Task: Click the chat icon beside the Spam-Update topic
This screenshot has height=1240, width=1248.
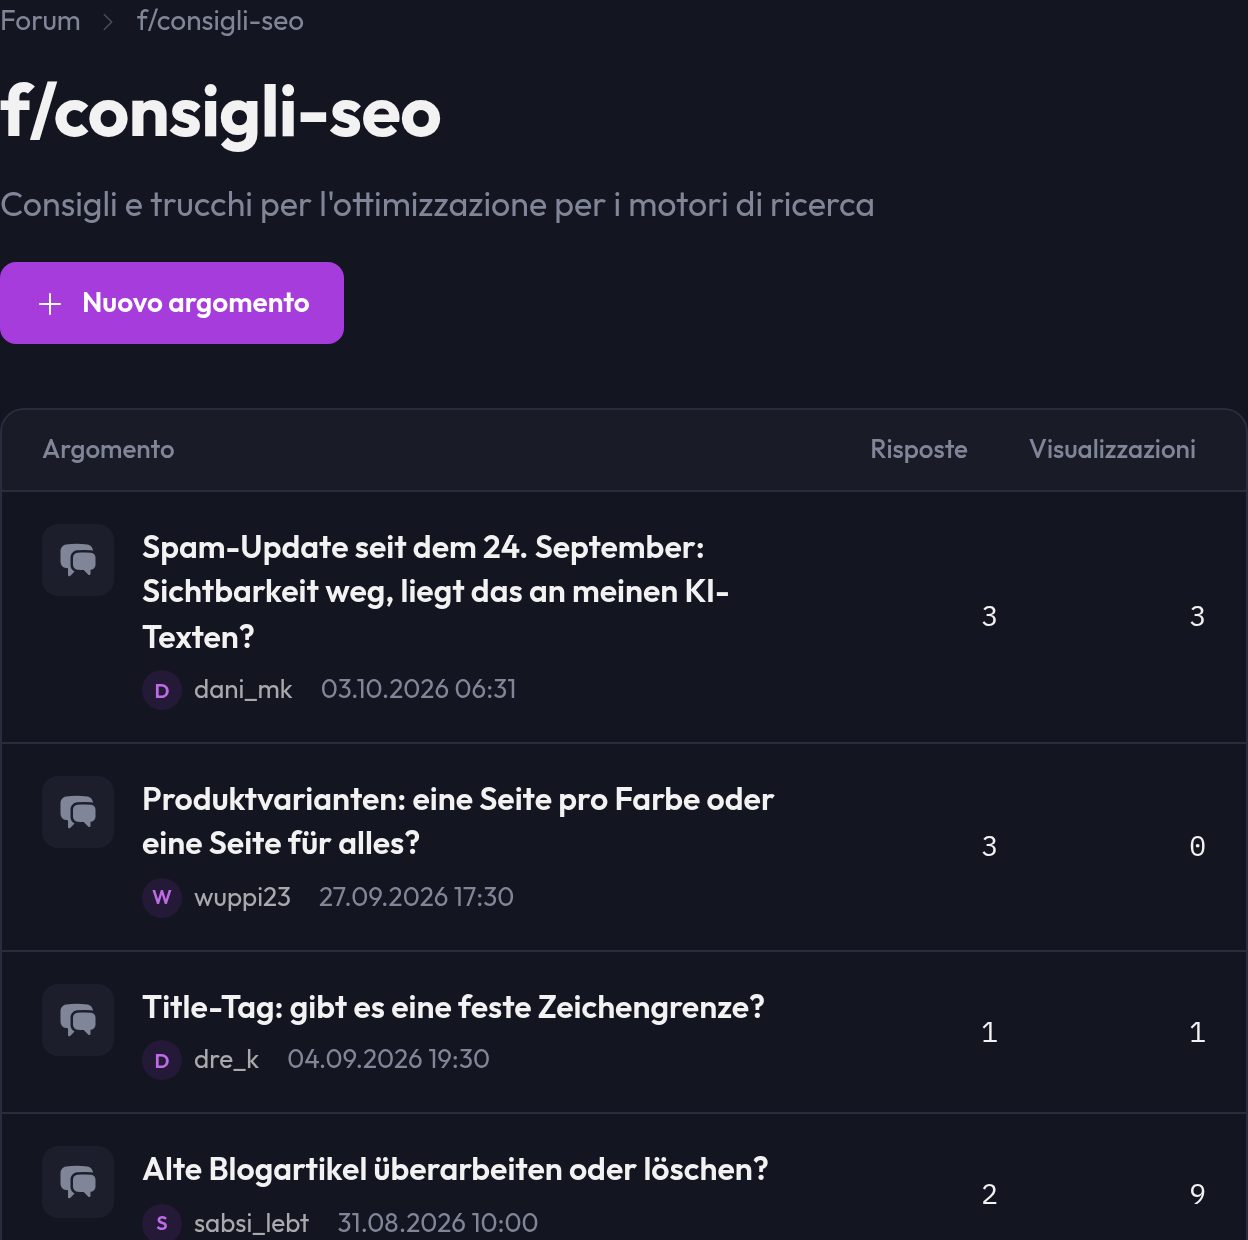Action: [78, 560]
